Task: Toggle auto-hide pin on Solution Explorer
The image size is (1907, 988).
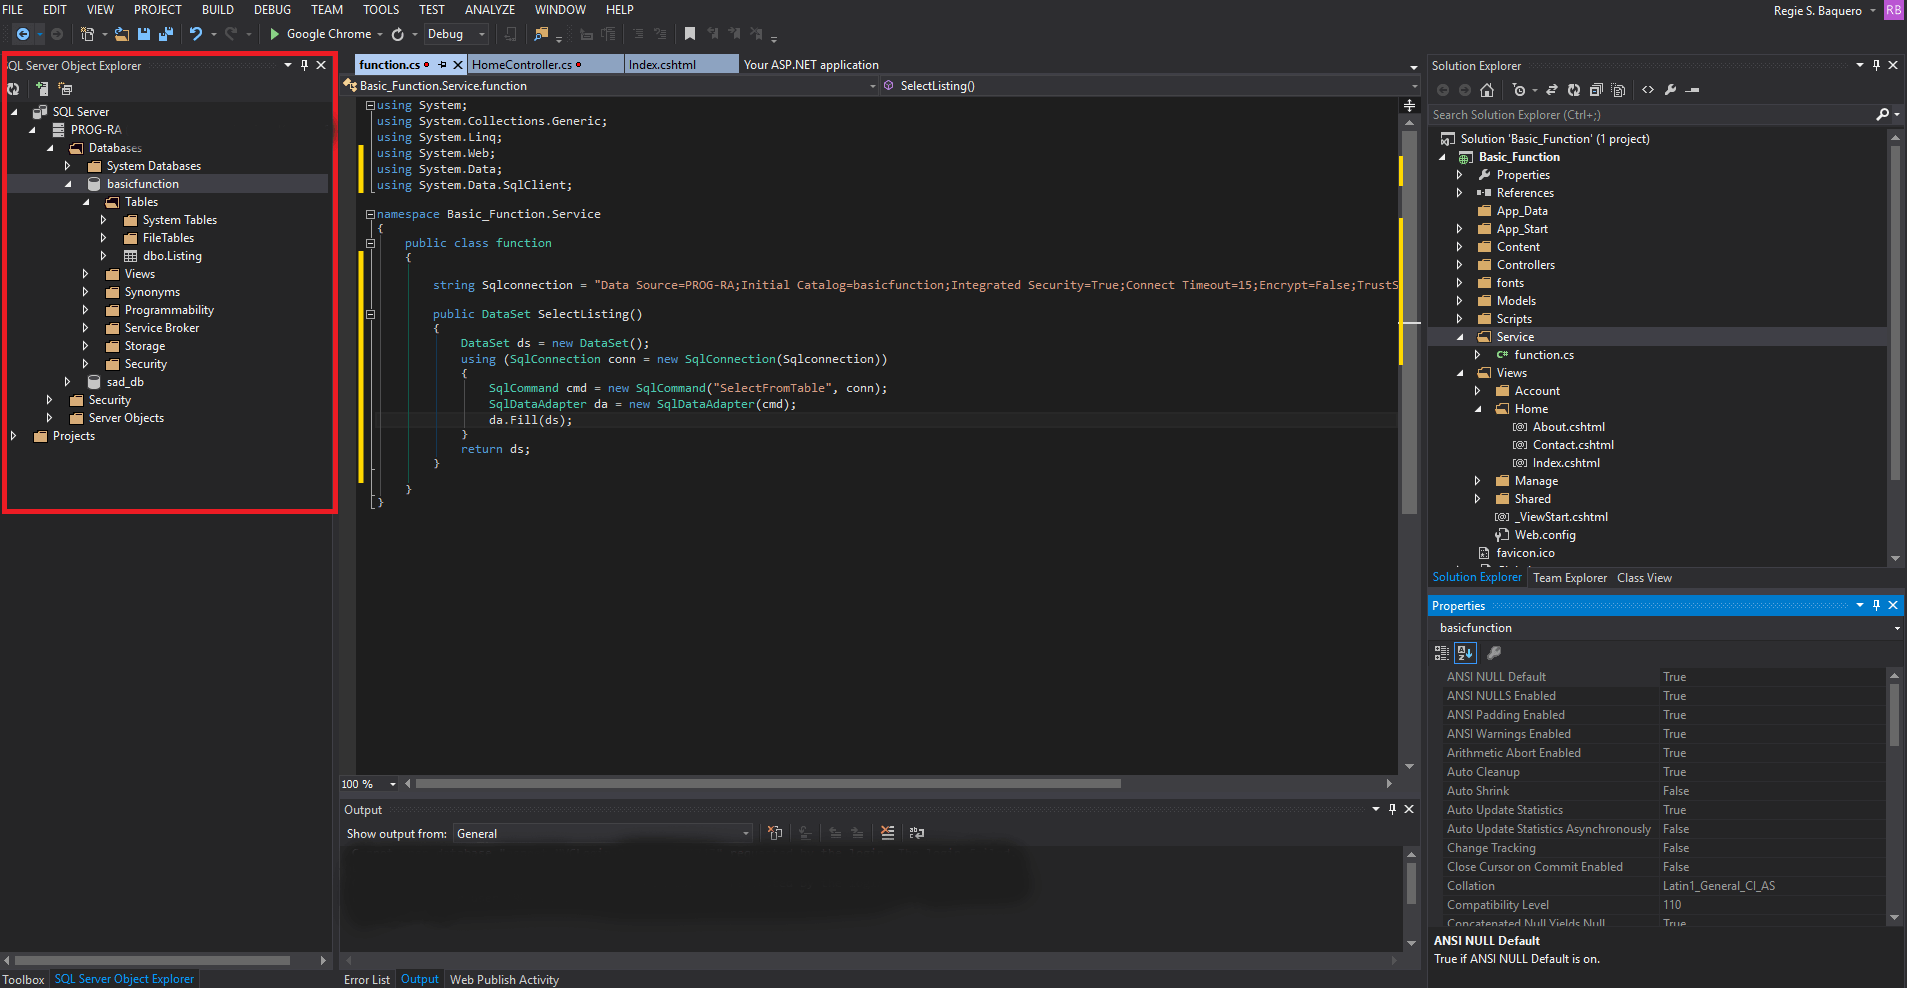Action: 1876,66
